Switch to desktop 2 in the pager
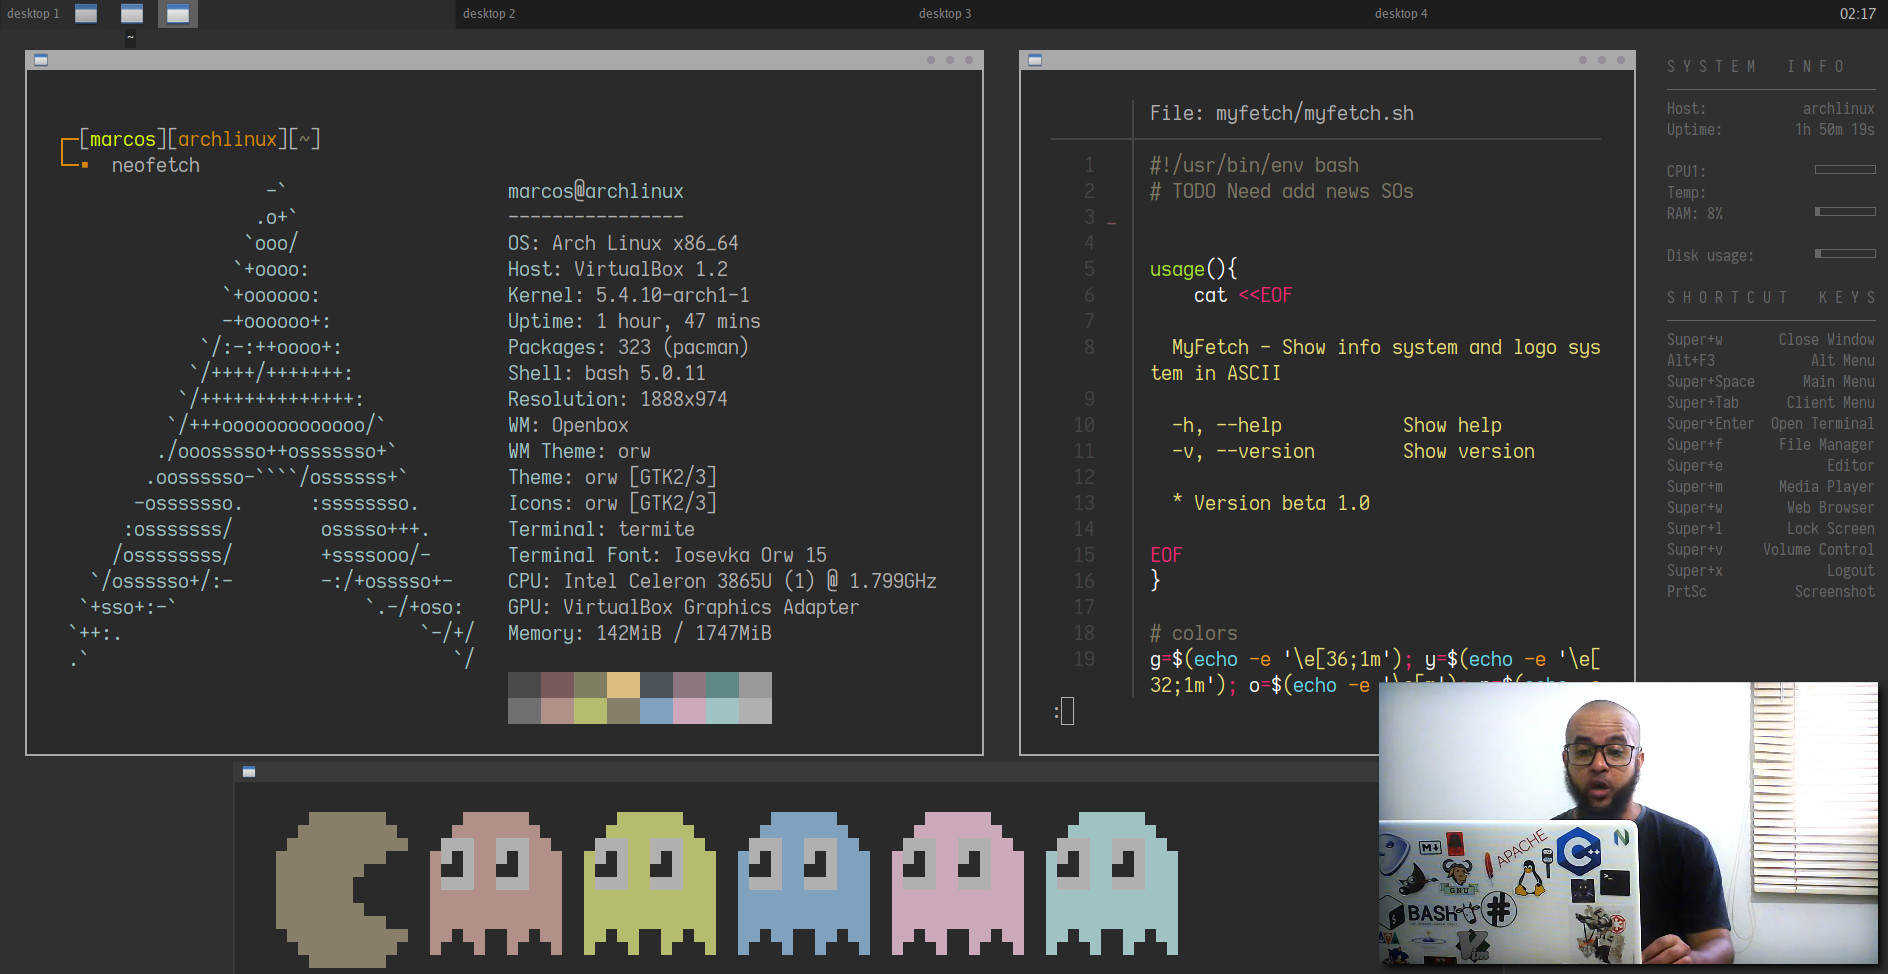 click(489, 13)
